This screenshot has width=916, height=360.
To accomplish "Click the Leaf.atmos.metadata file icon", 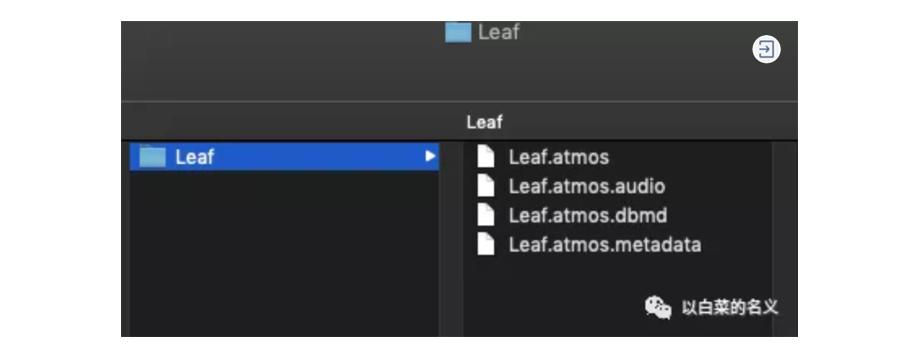I will 485,244.
